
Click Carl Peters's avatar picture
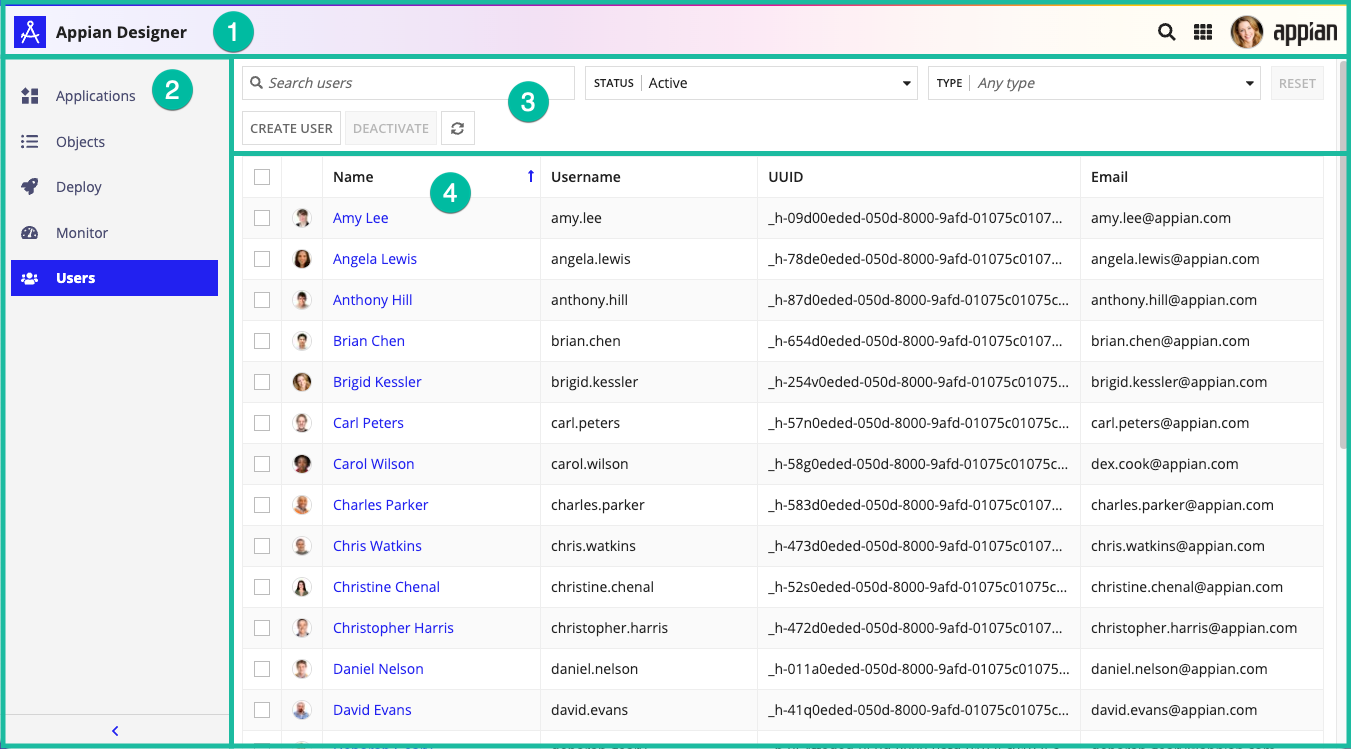pyautogui.click(x=302, y=423)
